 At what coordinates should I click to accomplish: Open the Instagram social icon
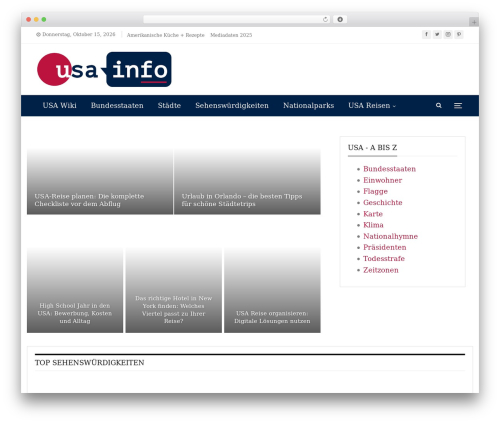pos(448,34)
